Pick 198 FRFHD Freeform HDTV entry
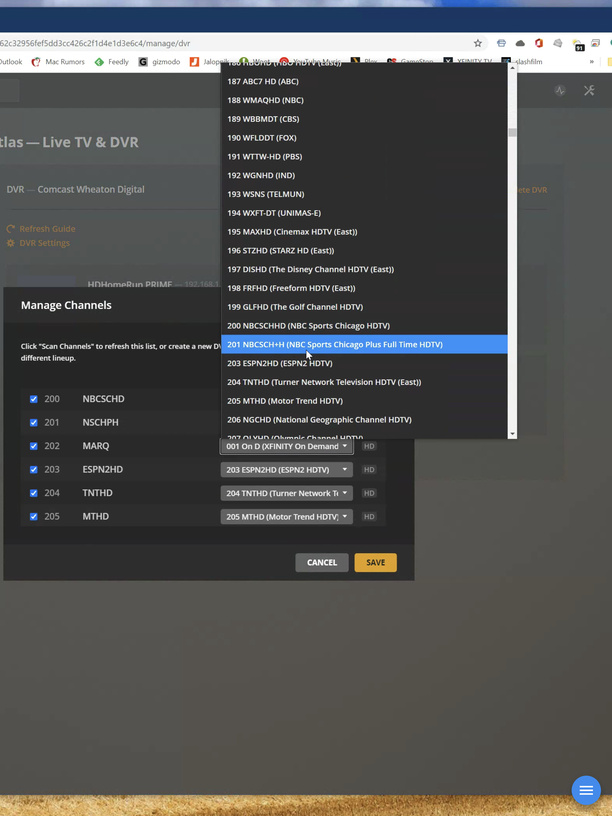The image size is (612, 816). tap(364, 288)
